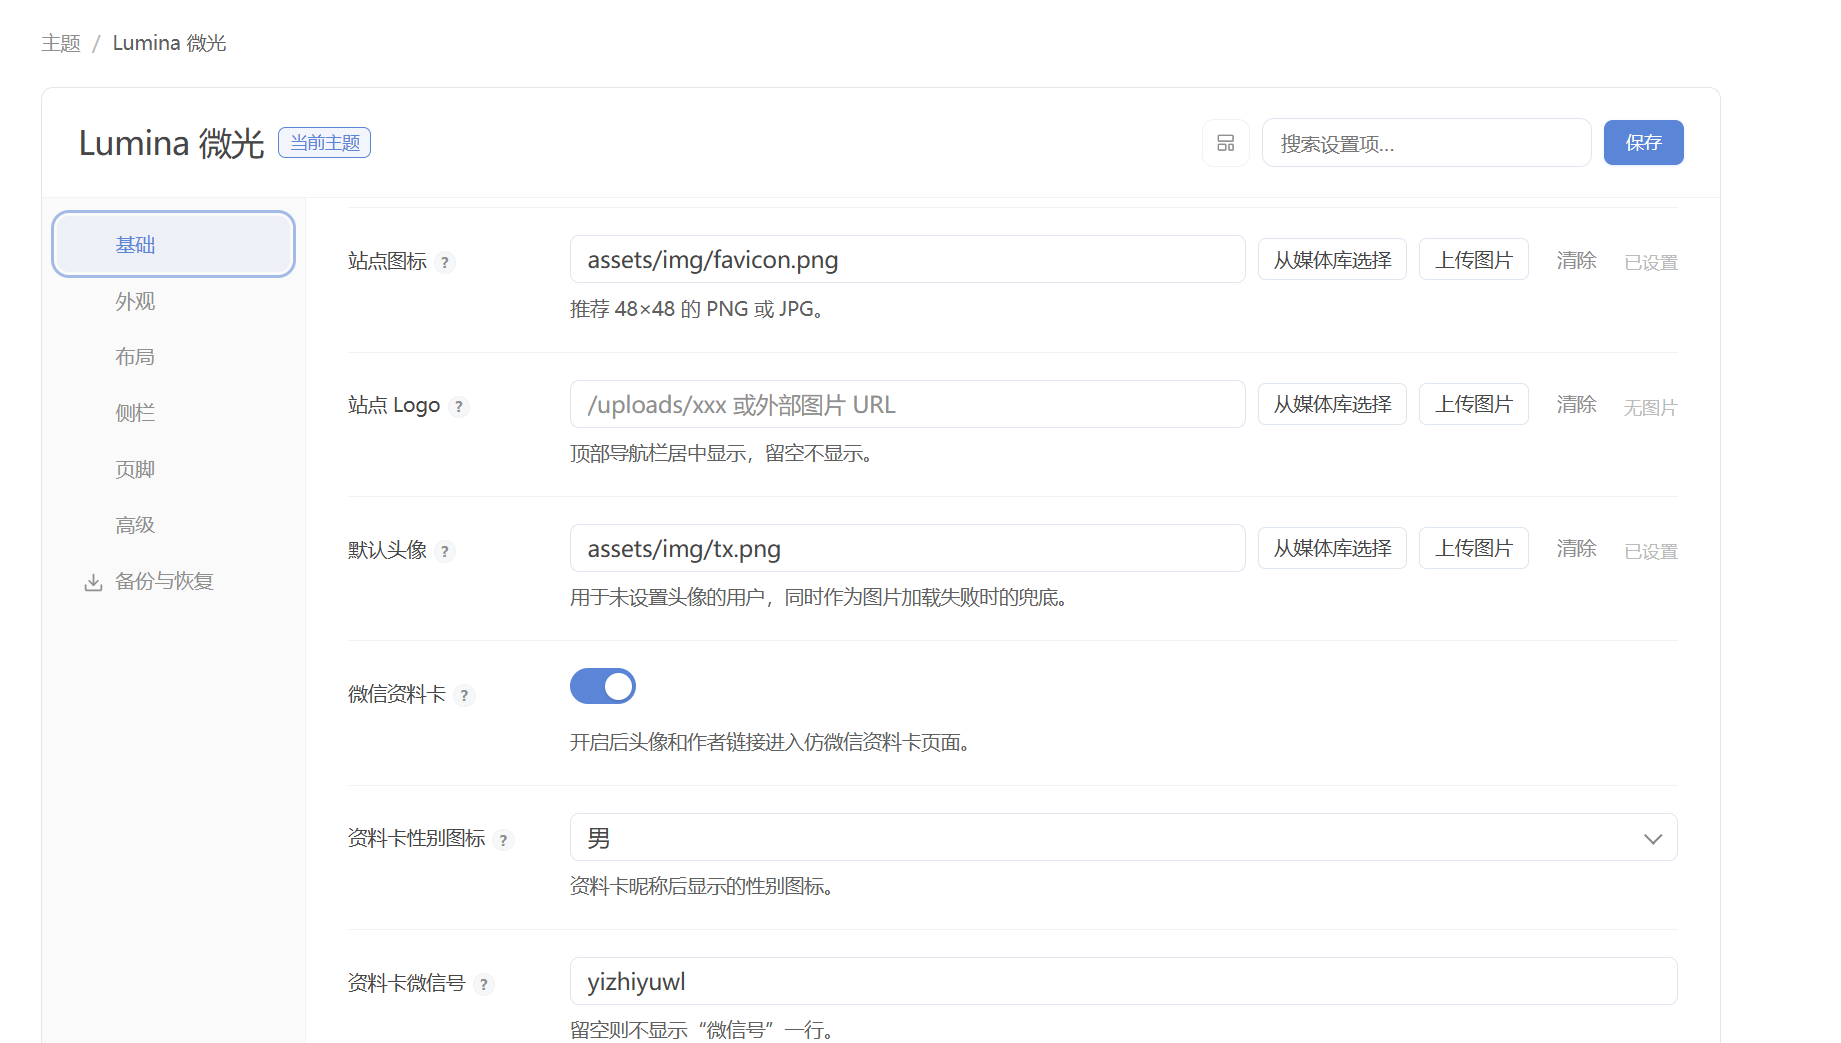The height and width of the screenshot is (1043, 1841).
Task: Click the 已设置 status for 默认头像
Action: (1651, 551)
